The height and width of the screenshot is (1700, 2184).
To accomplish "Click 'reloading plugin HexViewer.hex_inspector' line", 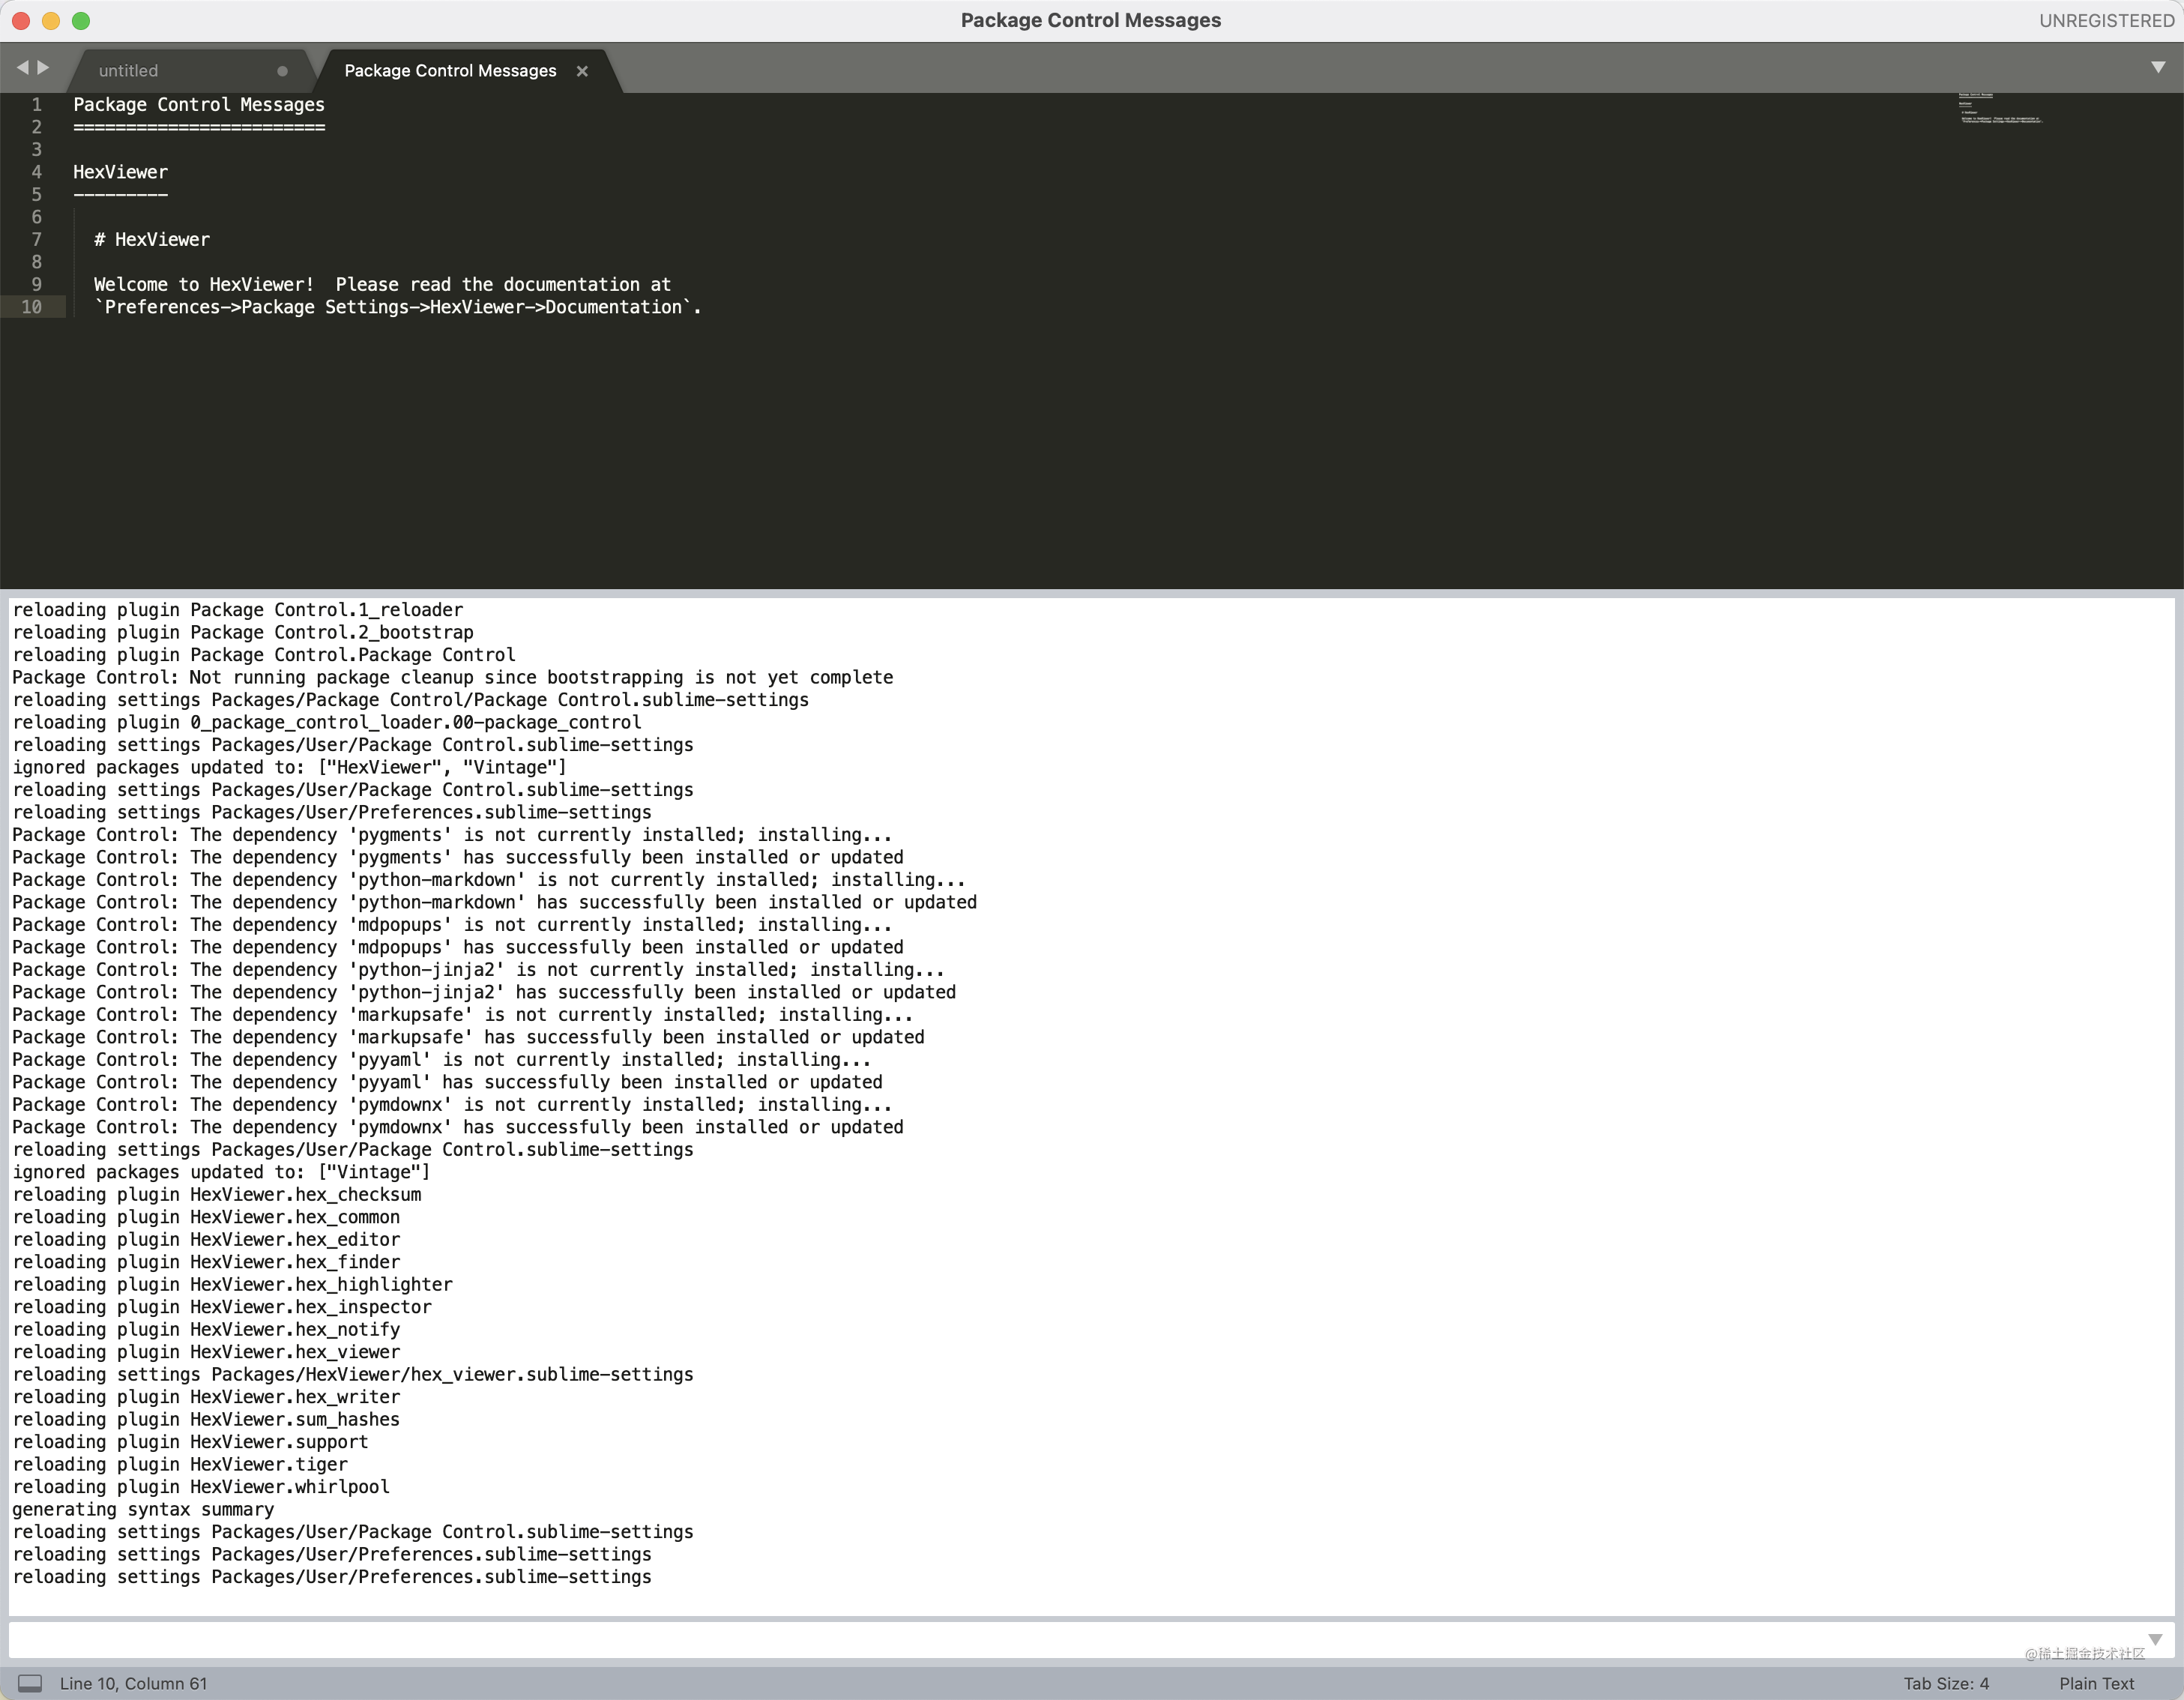I will pyautogui.click(x=222, y=1307).
